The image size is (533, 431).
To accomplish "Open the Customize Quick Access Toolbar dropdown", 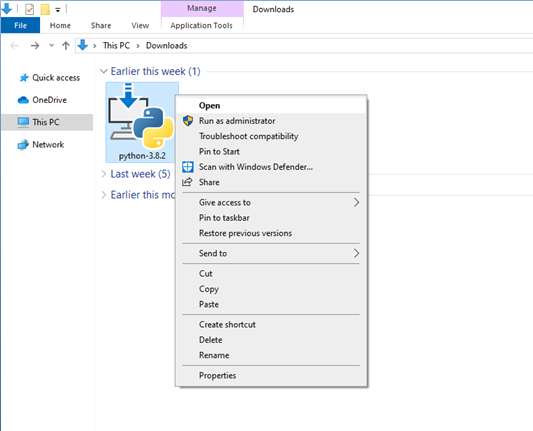I will 58,10.
